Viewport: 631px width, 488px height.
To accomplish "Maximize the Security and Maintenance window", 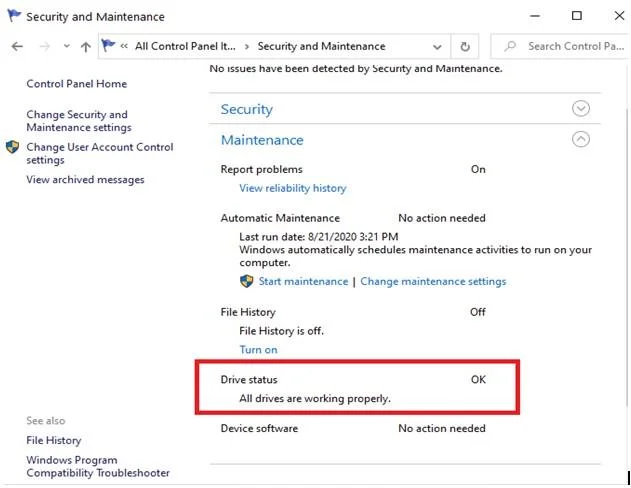I will click(x=577, y=16).
